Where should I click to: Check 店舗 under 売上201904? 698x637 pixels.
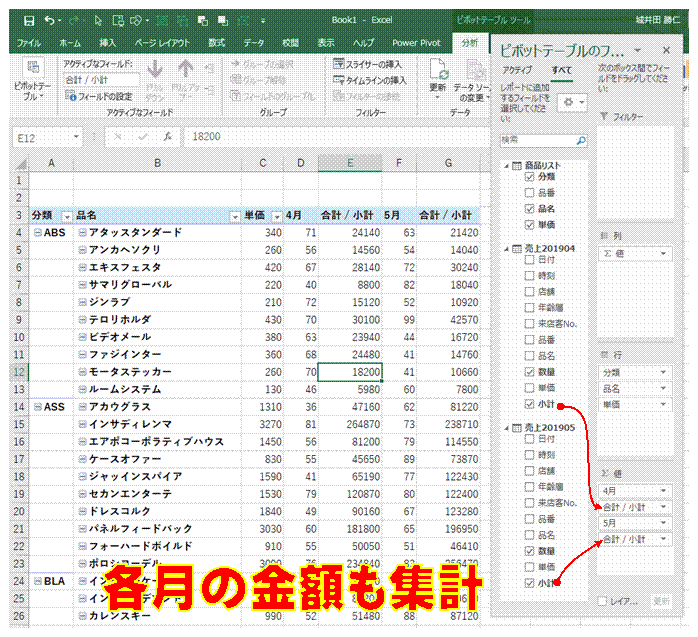529,292
